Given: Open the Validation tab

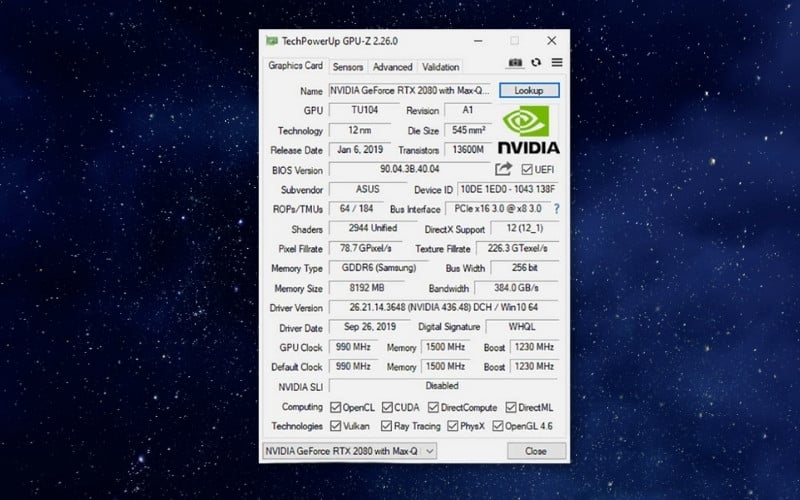Looking at the screenshot, I should [440, 67].
